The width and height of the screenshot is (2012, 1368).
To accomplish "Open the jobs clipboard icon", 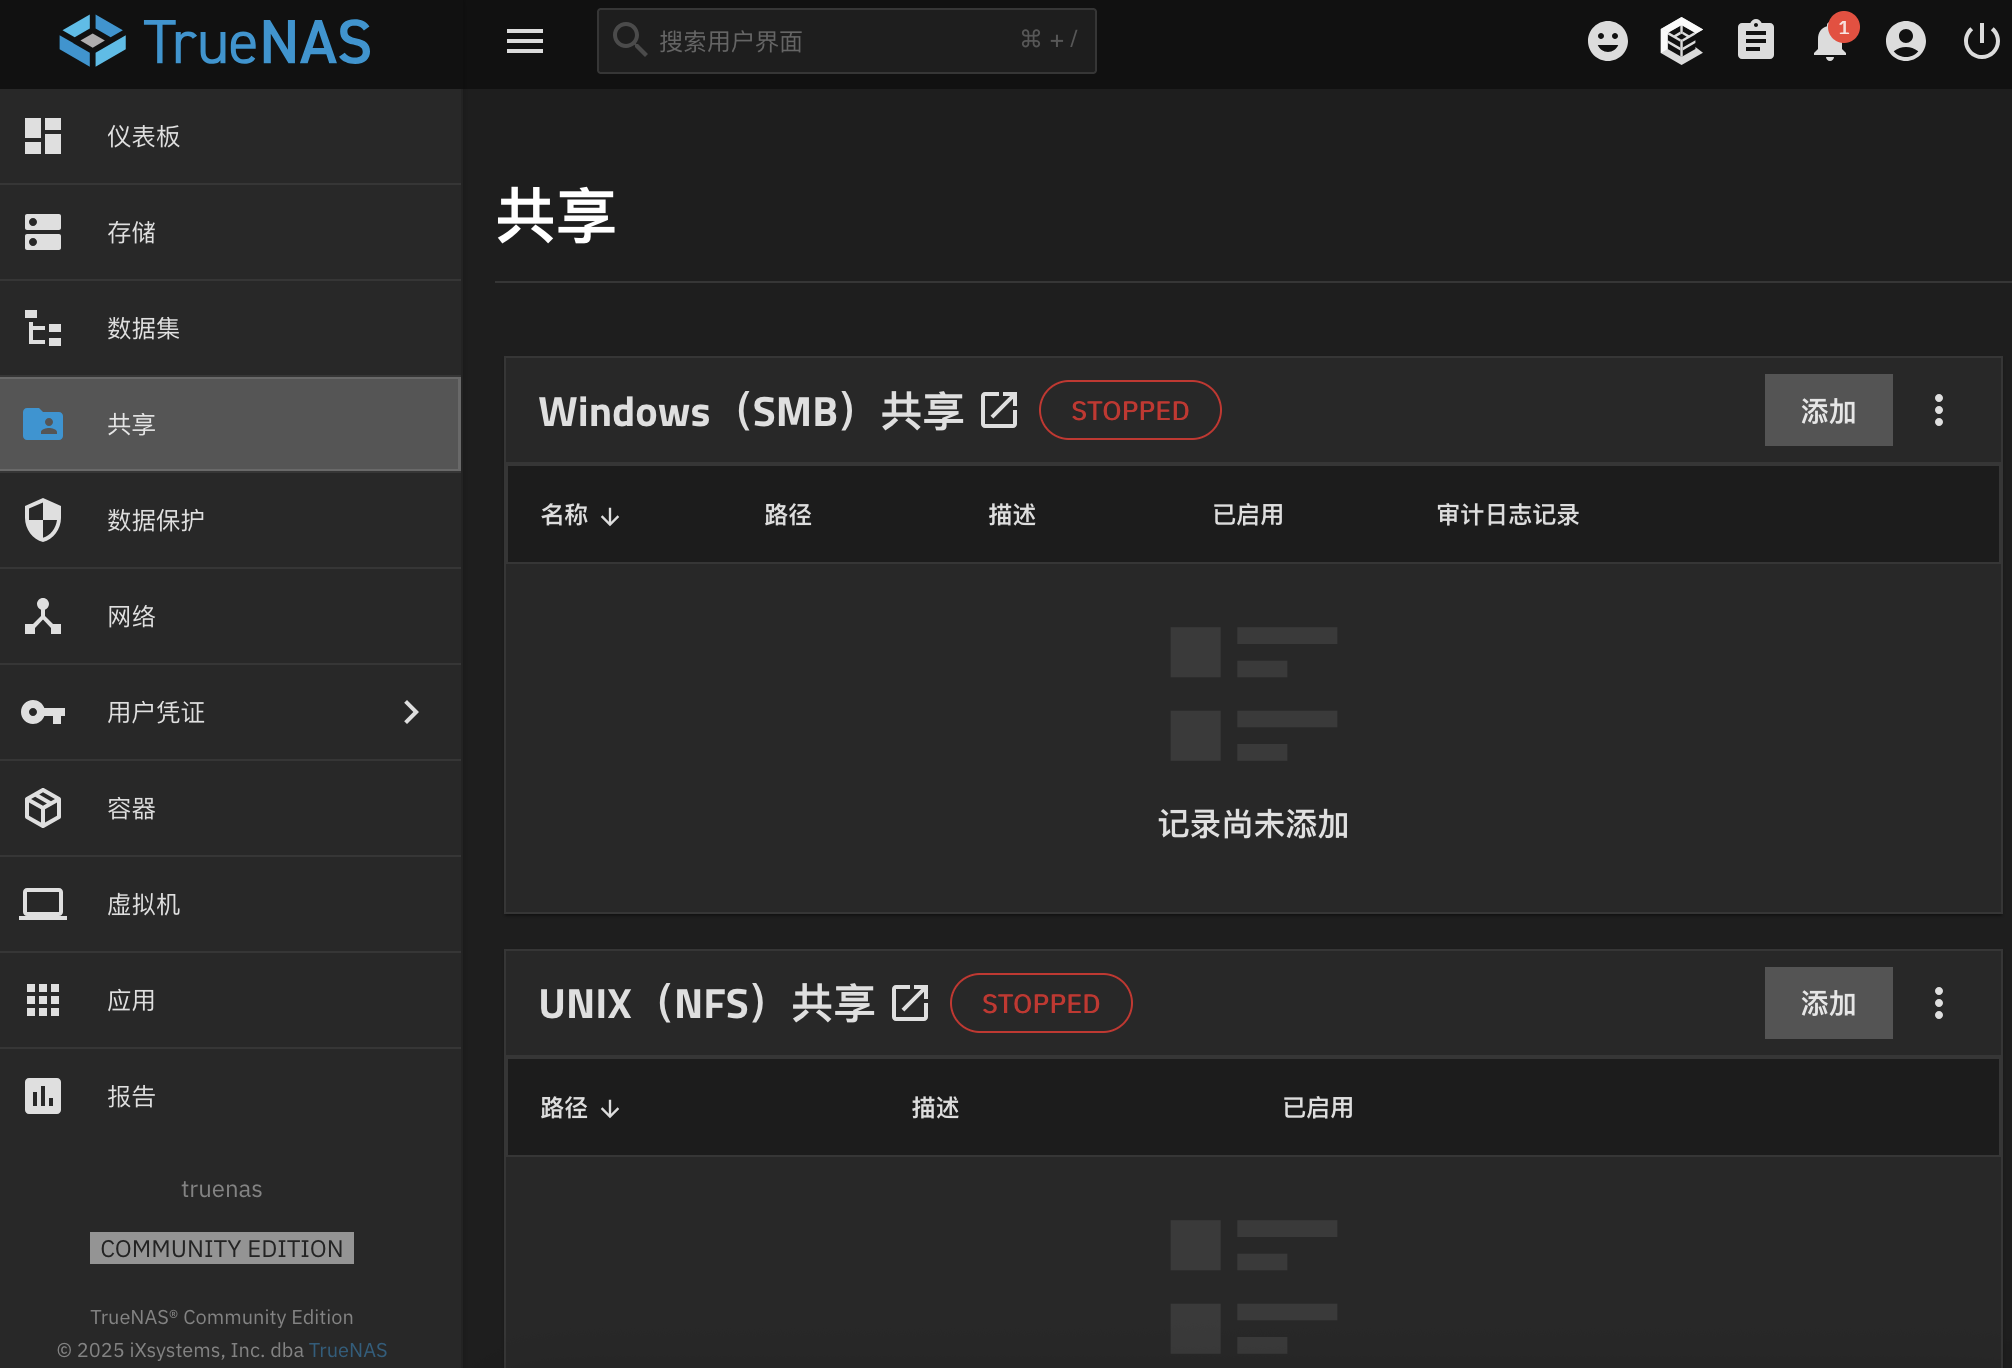I will tap(1755, 41).
